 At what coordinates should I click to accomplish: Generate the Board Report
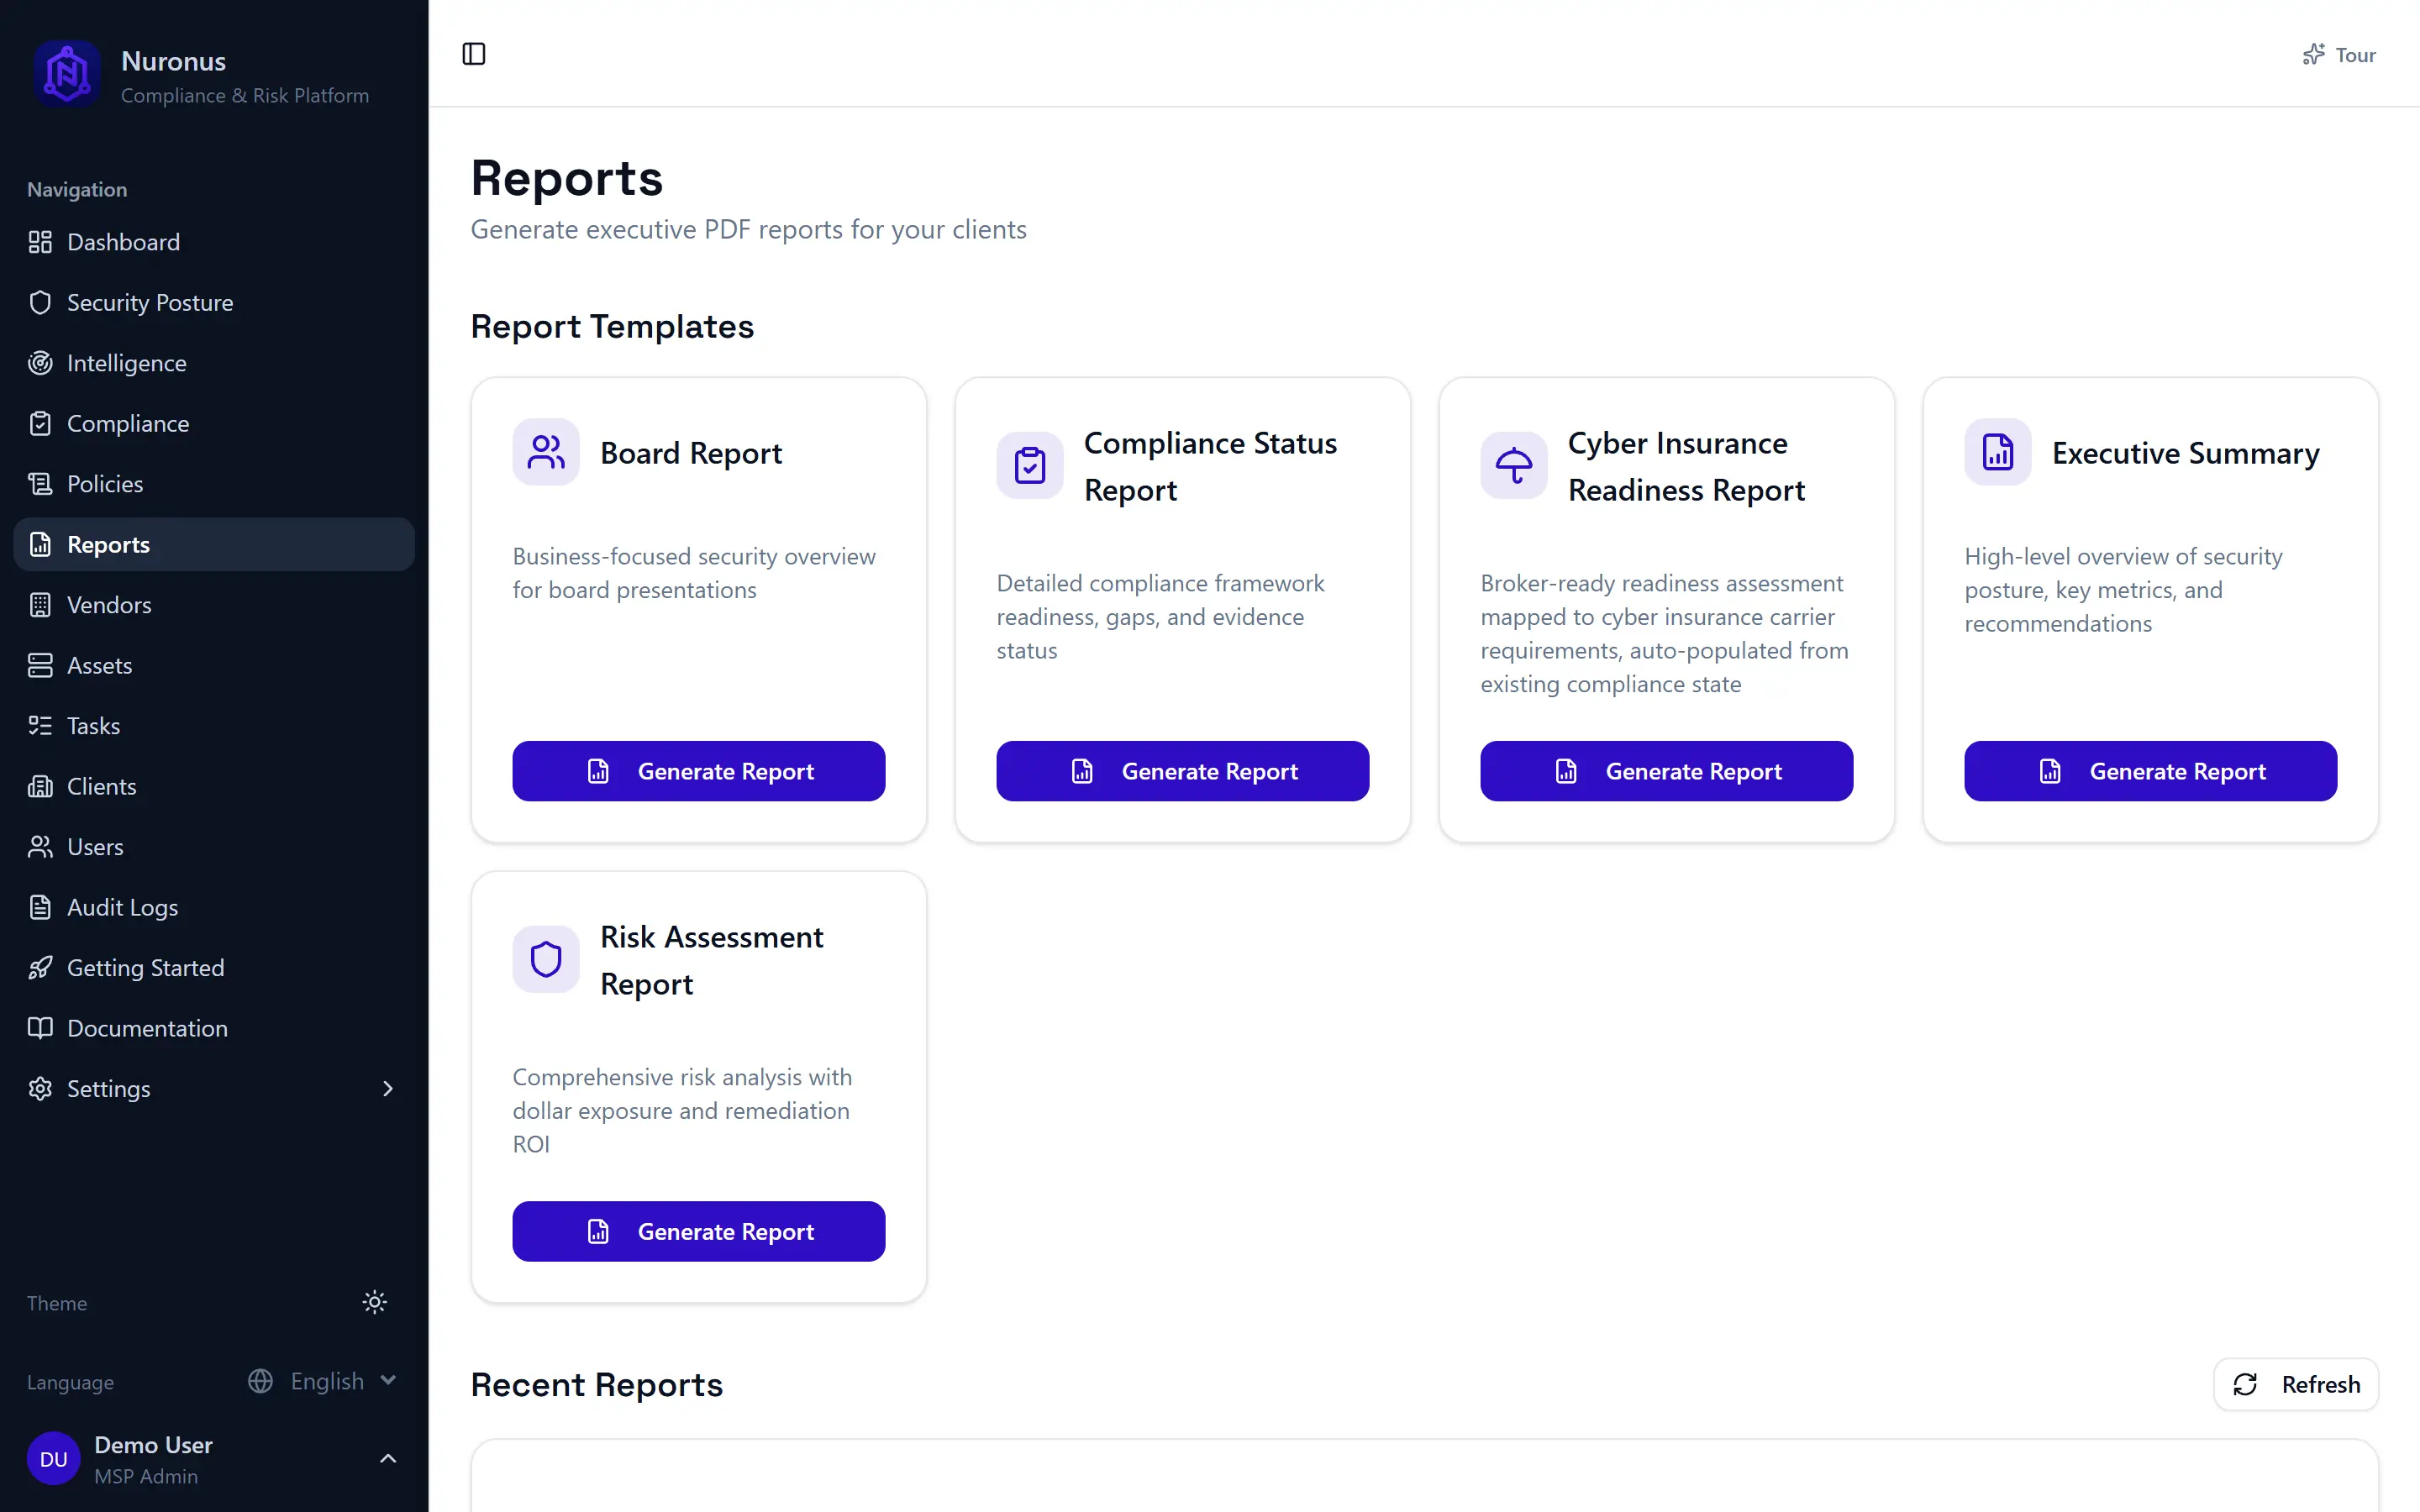pyautogui.click(x=699, y=771)
